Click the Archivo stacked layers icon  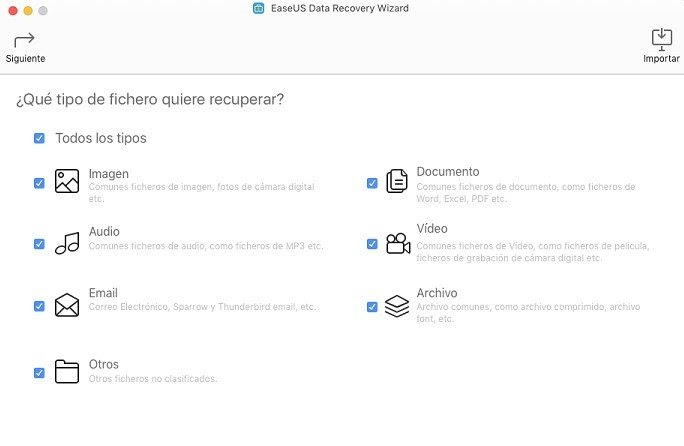tap(397, 306)
